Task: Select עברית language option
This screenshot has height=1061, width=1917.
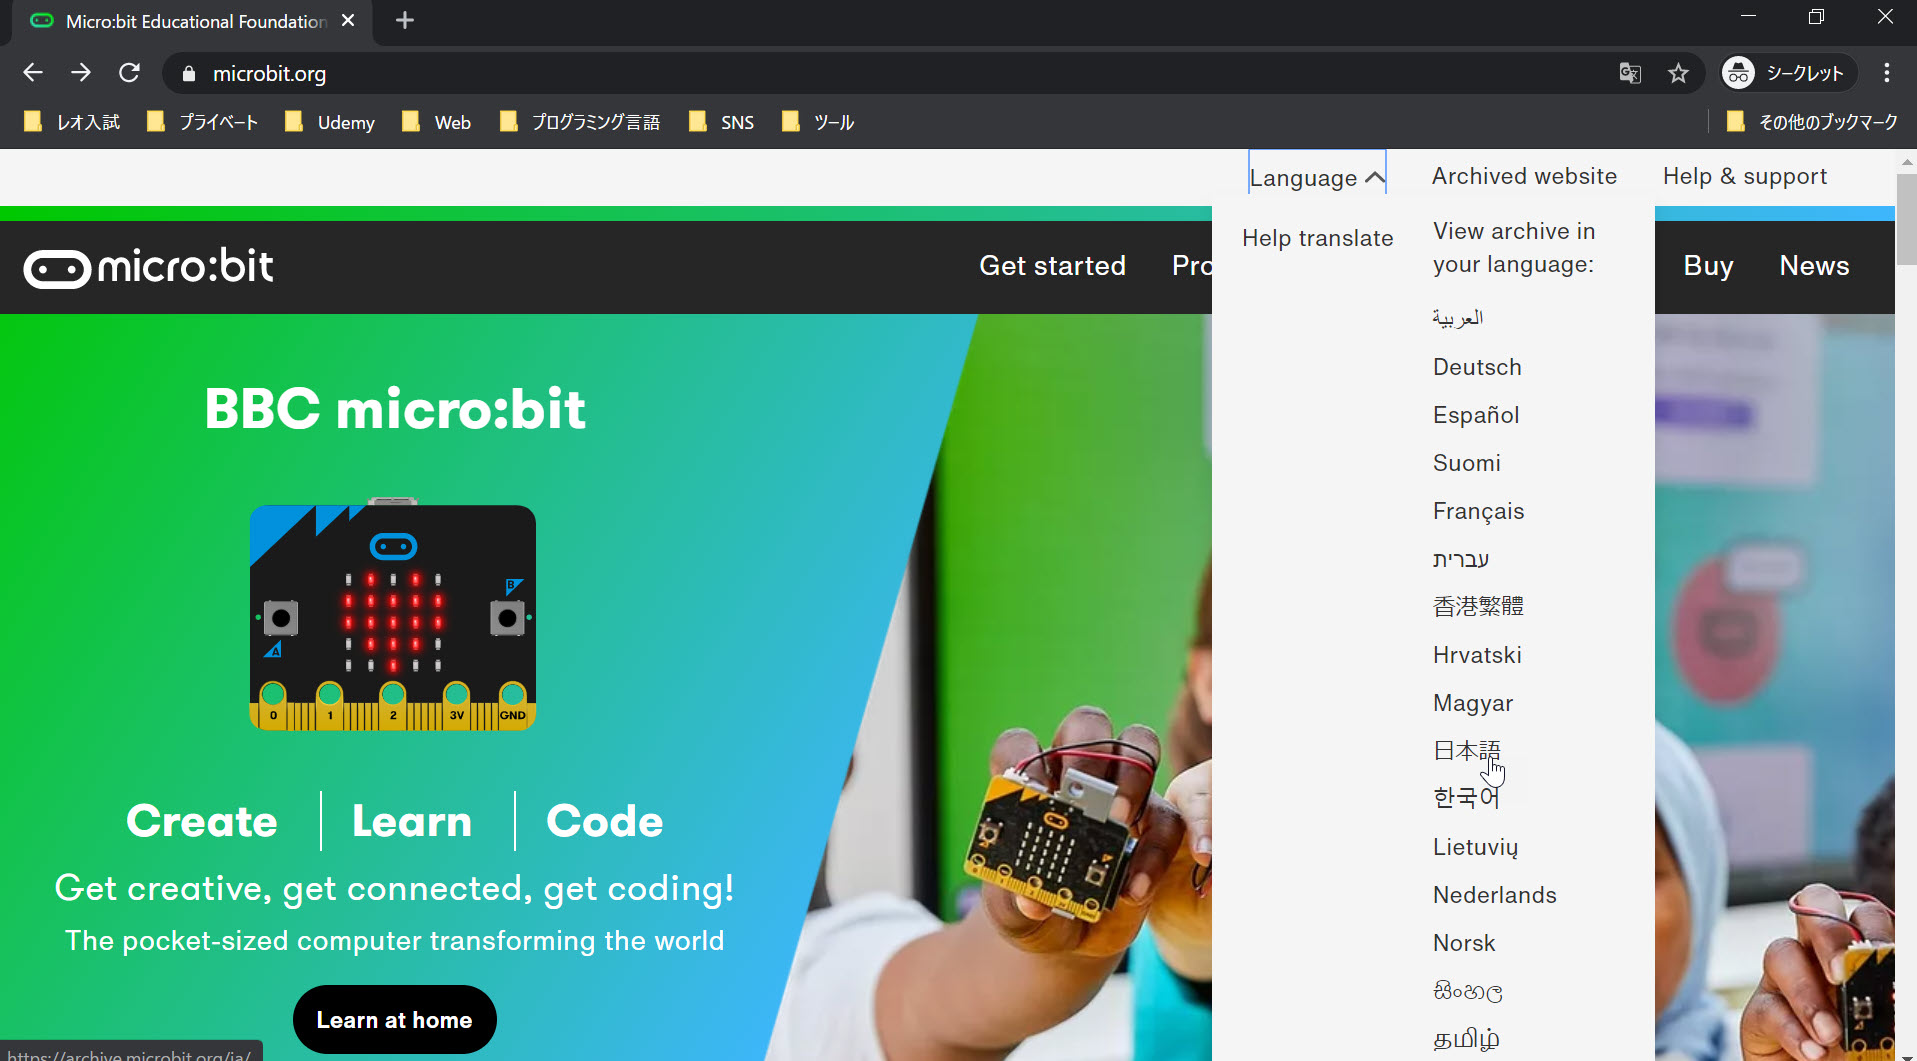Action: 1461,559
